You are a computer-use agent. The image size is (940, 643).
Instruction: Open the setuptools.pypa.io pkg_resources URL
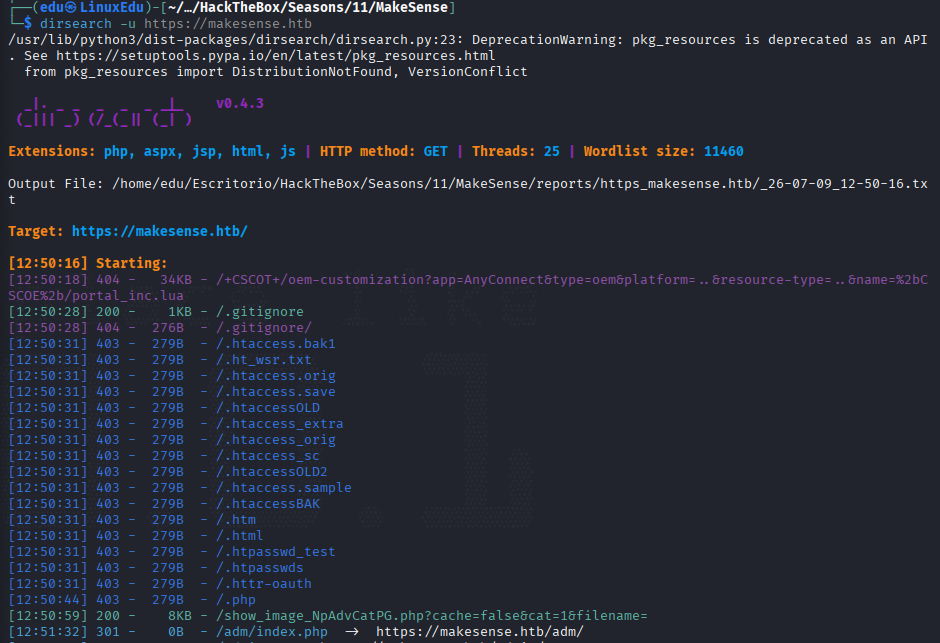coord(276,56)
